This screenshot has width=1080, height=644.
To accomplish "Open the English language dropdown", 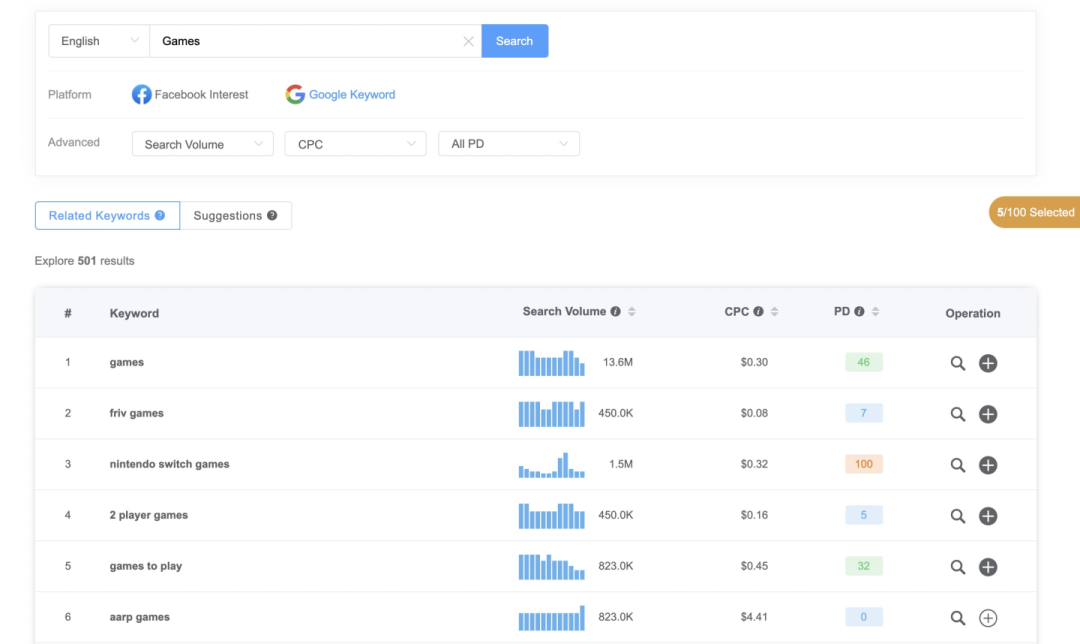I will point(99,41).
